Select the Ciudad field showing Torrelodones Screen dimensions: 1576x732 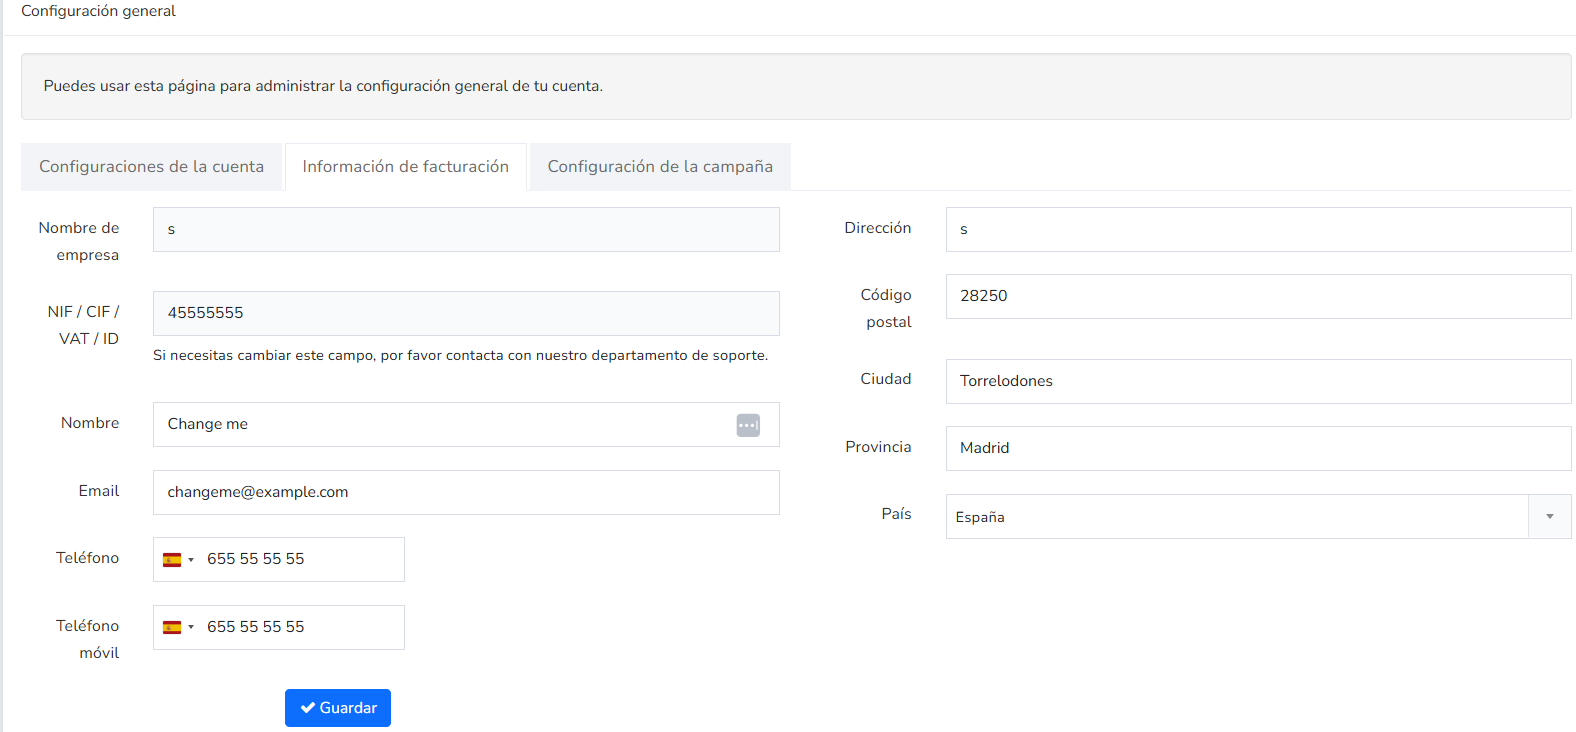point(1258,381)
